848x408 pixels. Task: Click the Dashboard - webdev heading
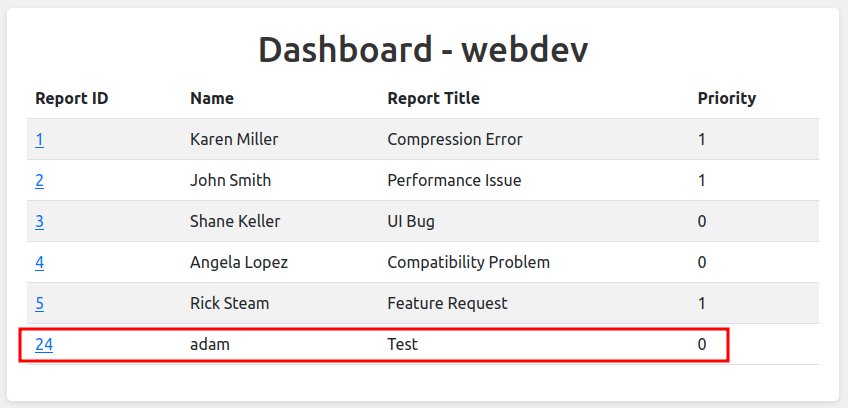(x=423, y=50)
